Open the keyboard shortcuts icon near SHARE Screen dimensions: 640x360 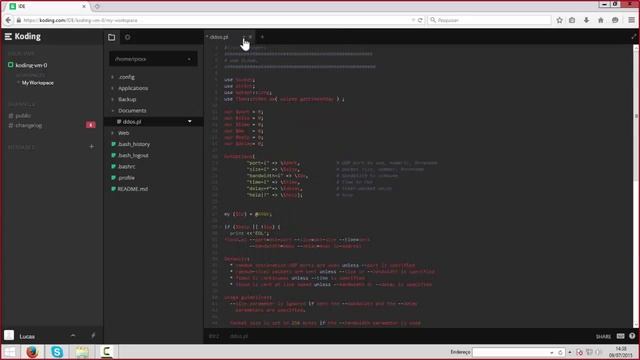click(x=620, y=336)
